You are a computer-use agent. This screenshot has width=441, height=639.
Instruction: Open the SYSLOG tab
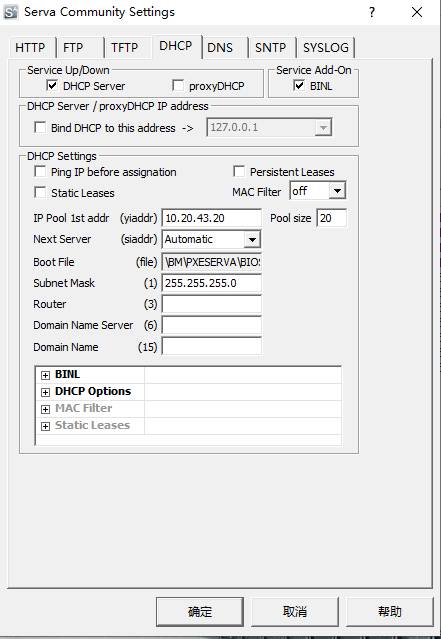[326, 48]
